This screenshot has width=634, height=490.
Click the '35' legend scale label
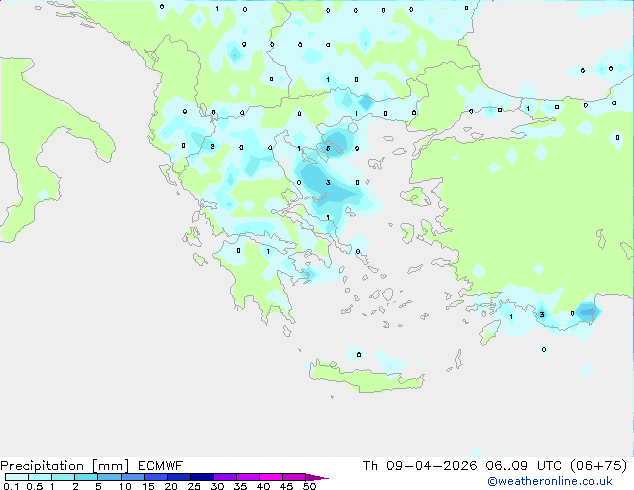coord(240,486)
